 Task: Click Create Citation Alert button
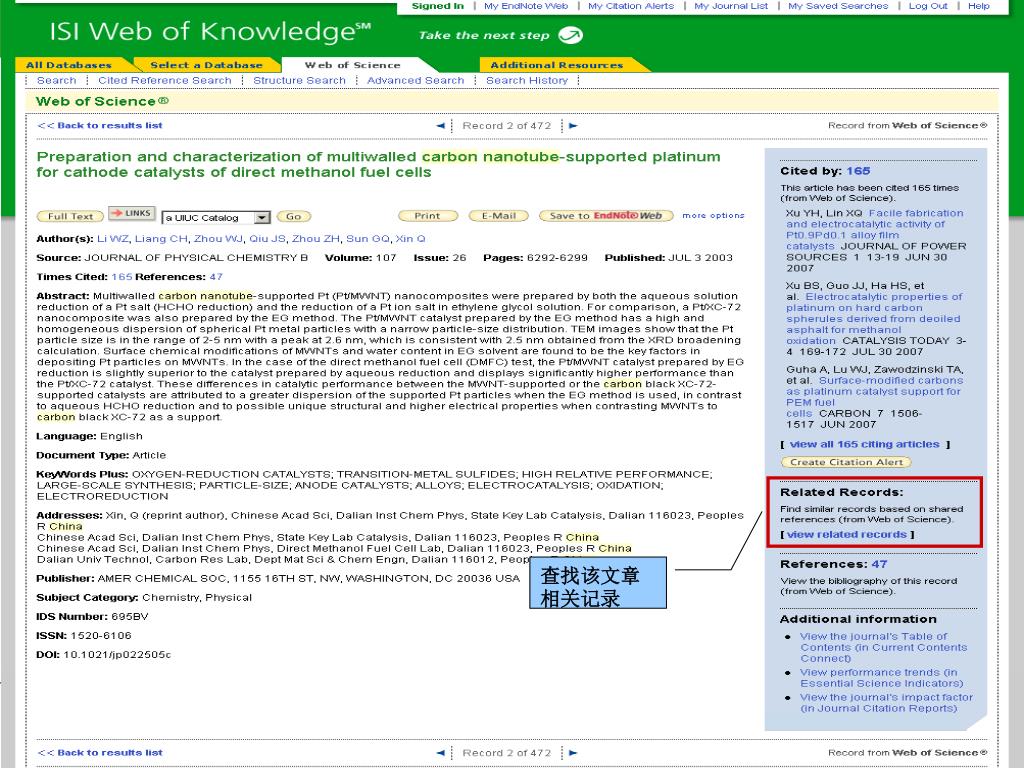tap(846, 462)
